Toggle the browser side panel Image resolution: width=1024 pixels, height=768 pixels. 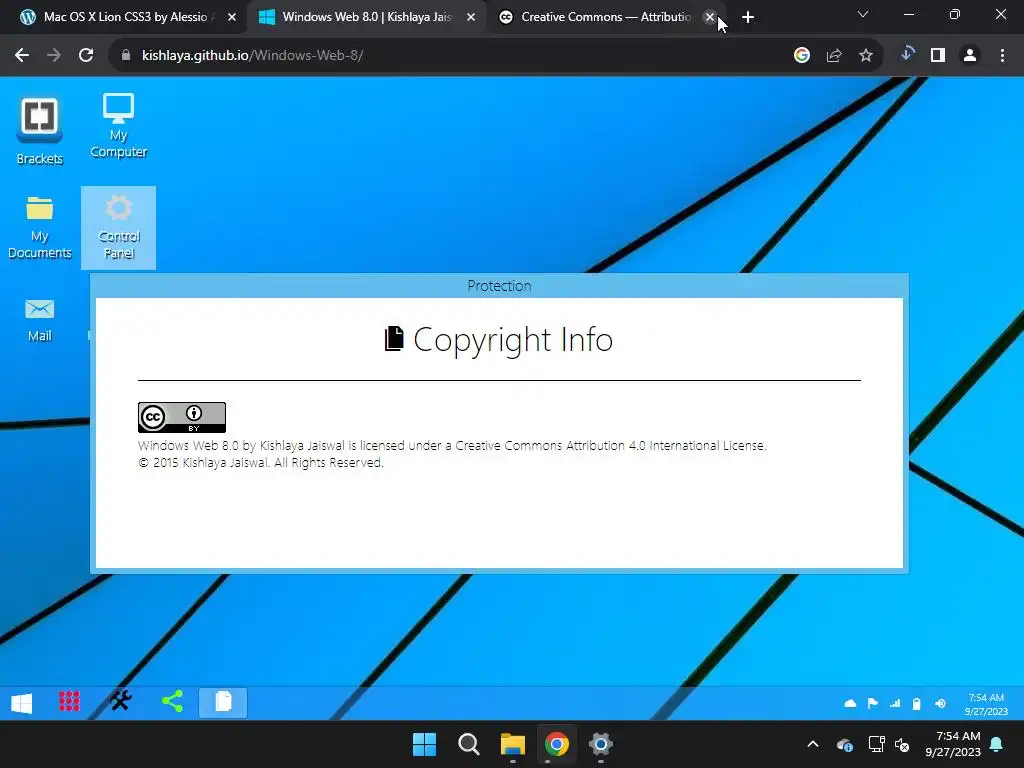point(938,56)
